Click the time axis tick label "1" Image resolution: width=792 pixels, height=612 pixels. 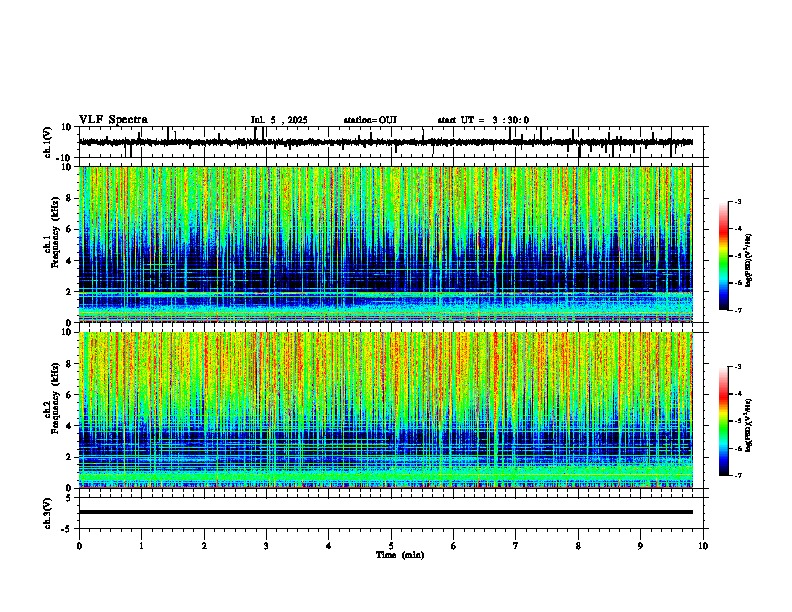141,546
